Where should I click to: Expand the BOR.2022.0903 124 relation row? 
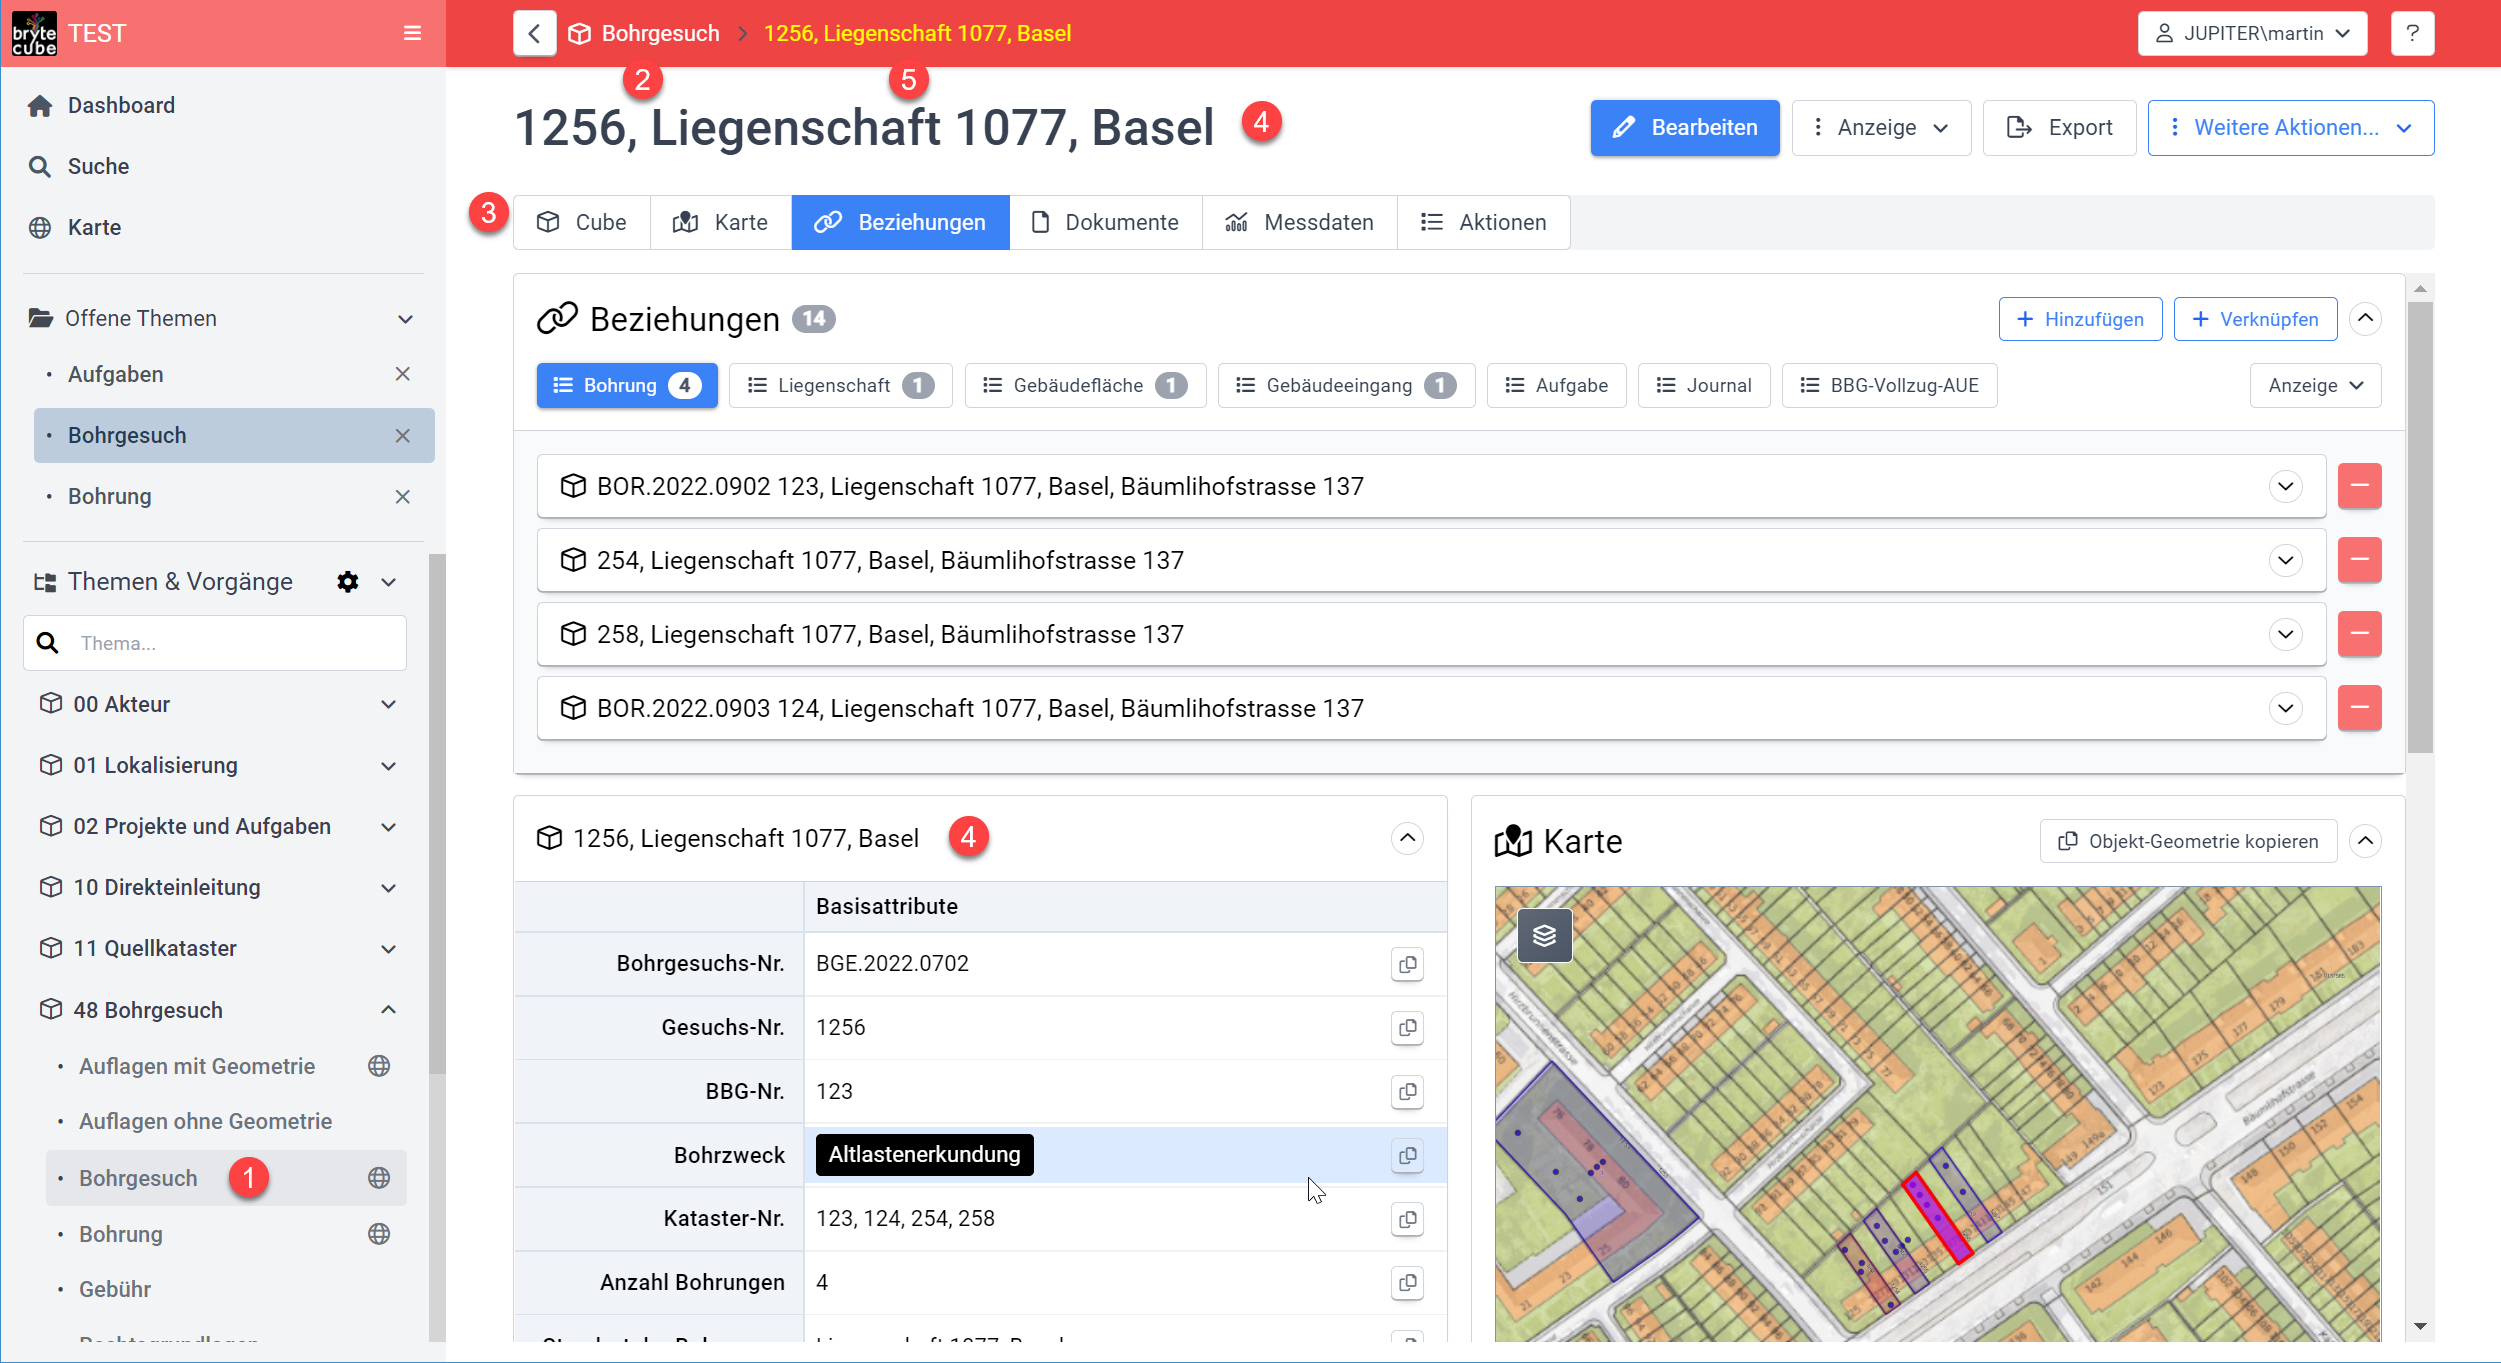coord(2285,708)
